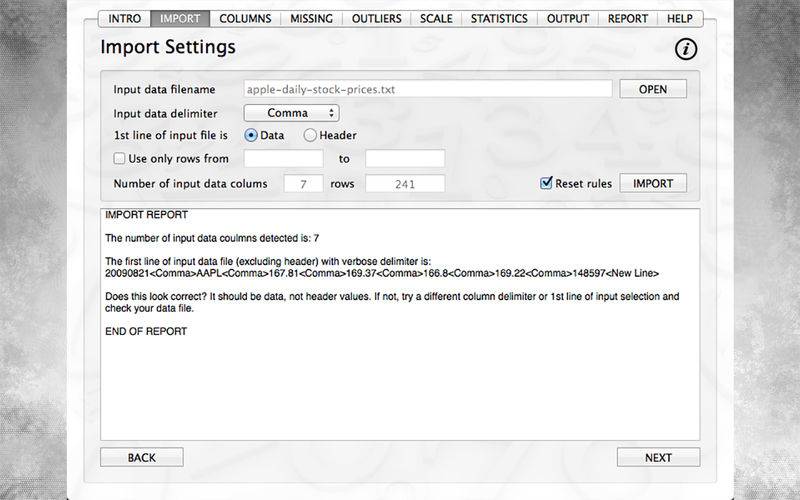Select the Data radio button

(x=251, y=135)
